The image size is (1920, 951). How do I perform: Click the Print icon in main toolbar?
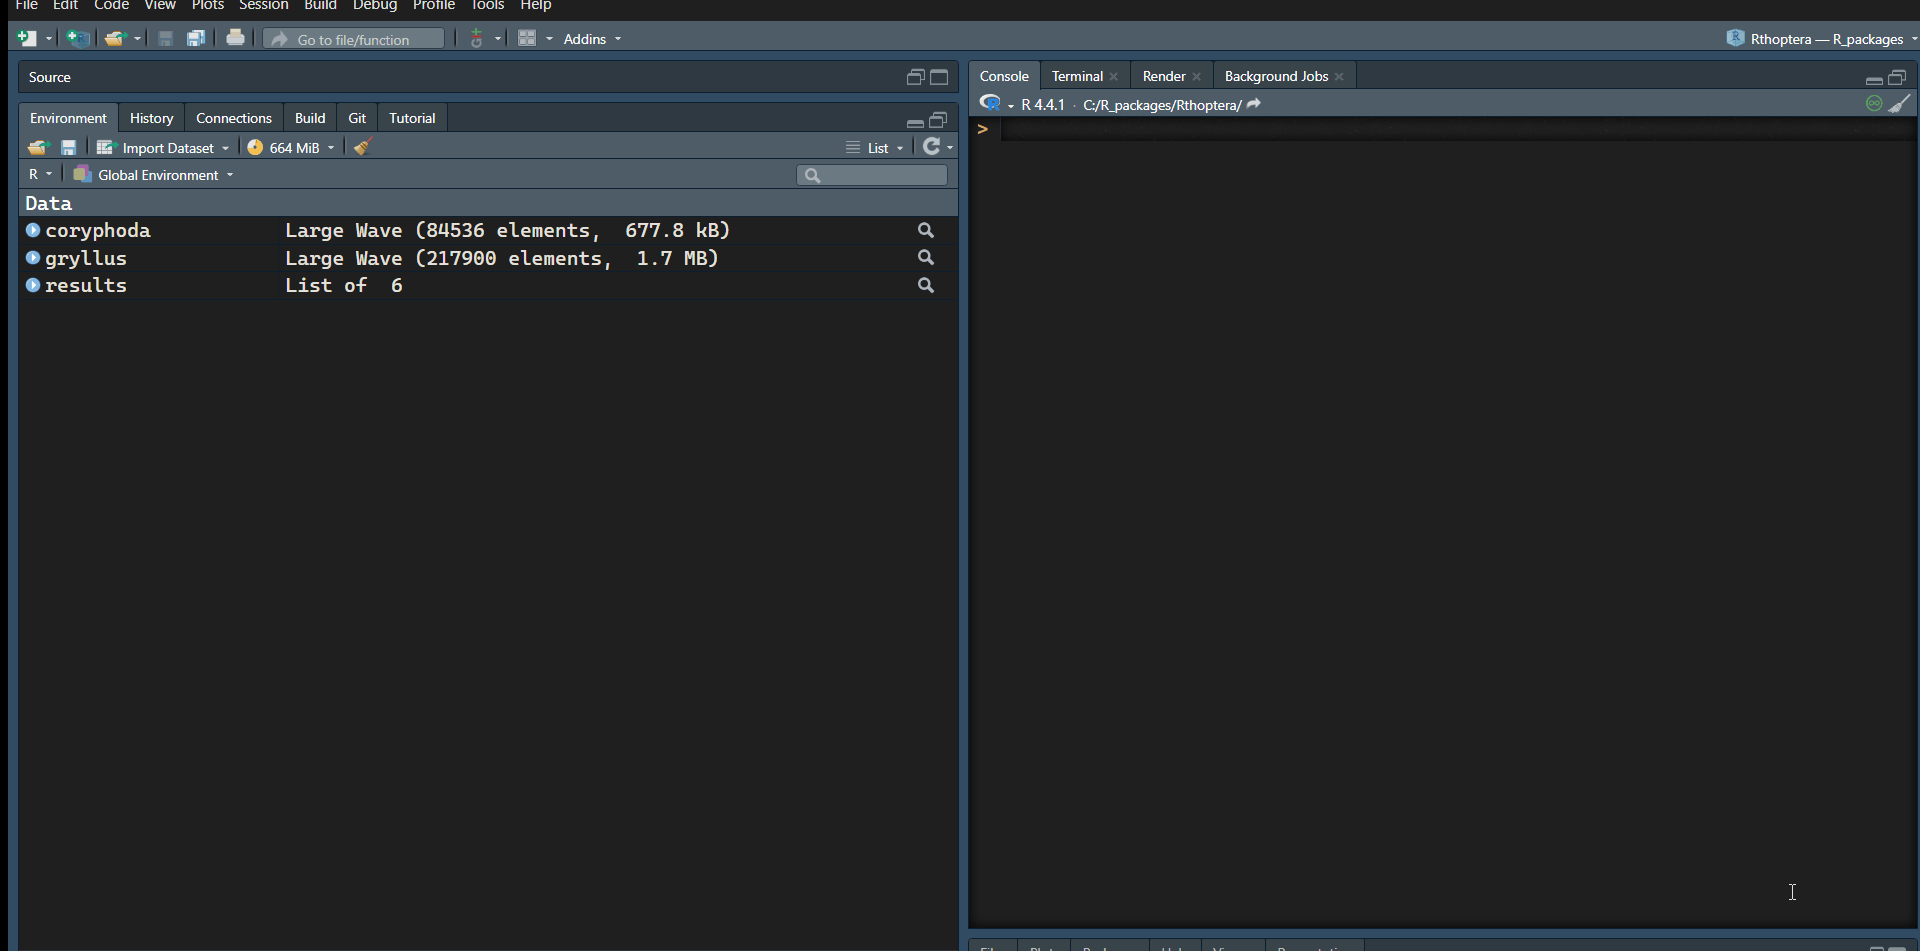235,38
